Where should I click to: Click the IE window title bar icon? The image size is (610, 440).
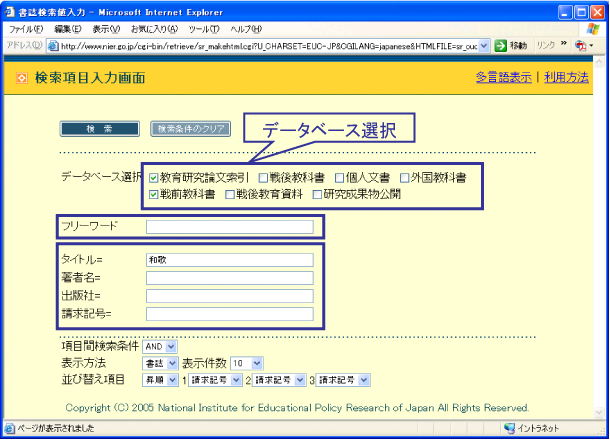[x=10, y=12]
